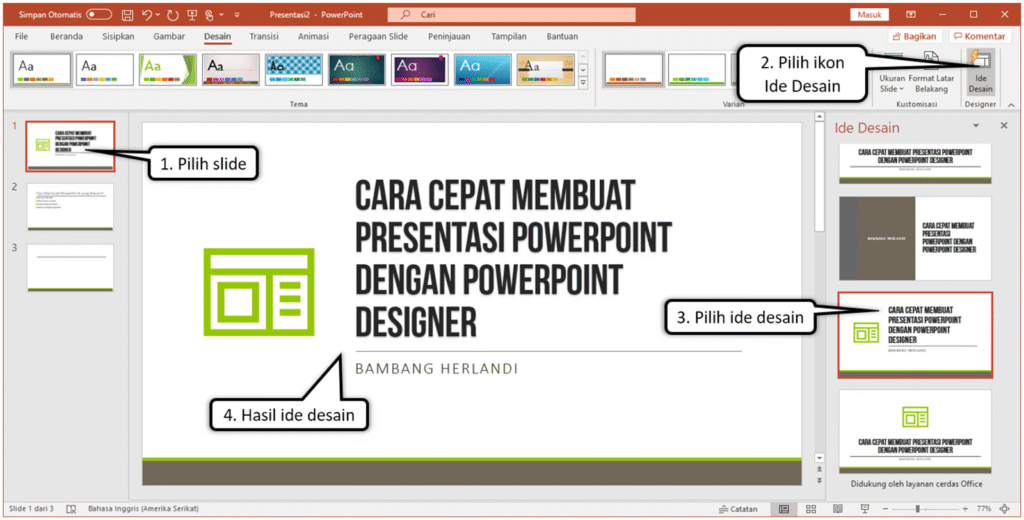Open Ide Desain pane options dropdown
Screen dimensions: 1024x520
[x=976, y=125]
